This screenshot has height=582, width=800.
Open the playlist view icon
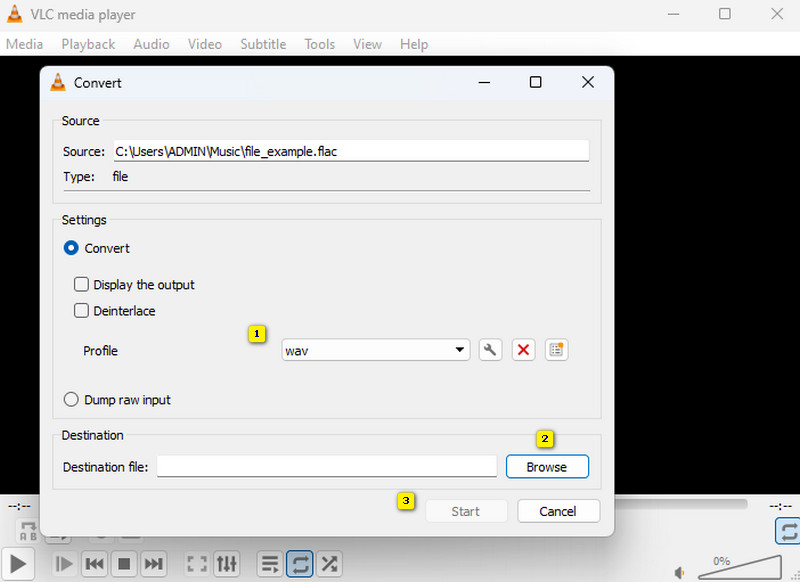[x=269, y=563]
